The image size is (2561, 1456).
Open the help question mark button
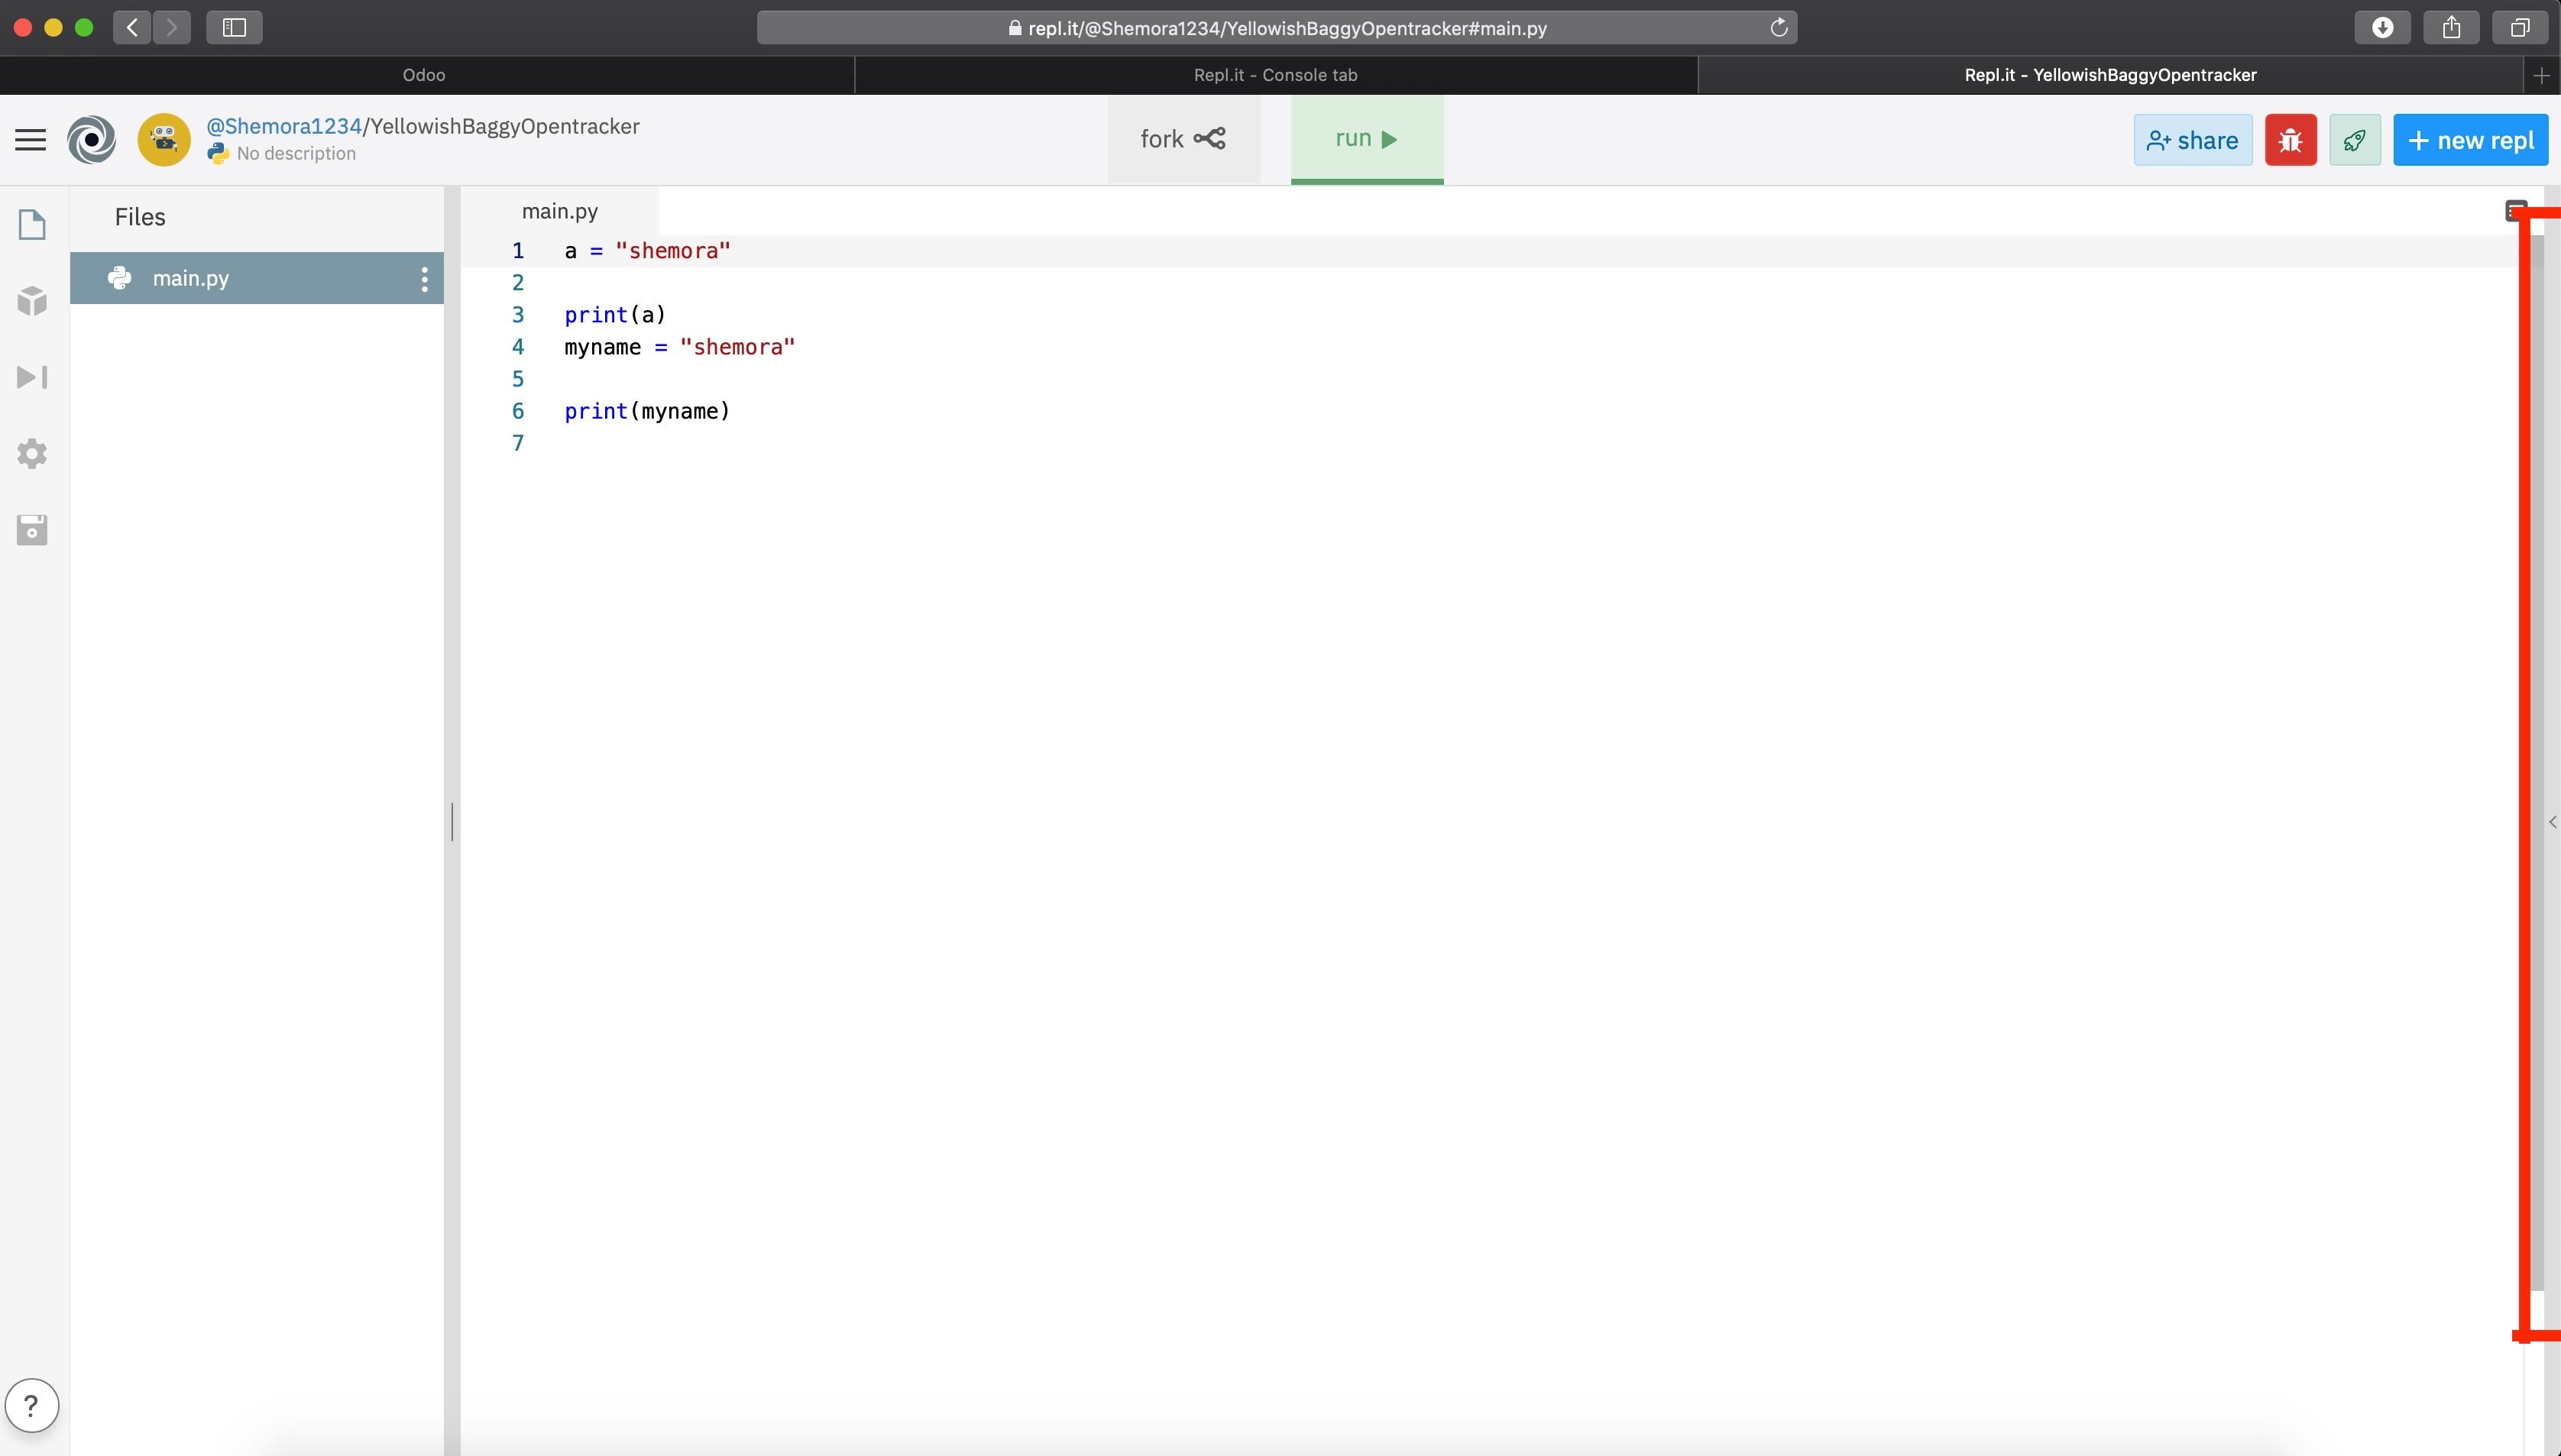click(32, 1405)
